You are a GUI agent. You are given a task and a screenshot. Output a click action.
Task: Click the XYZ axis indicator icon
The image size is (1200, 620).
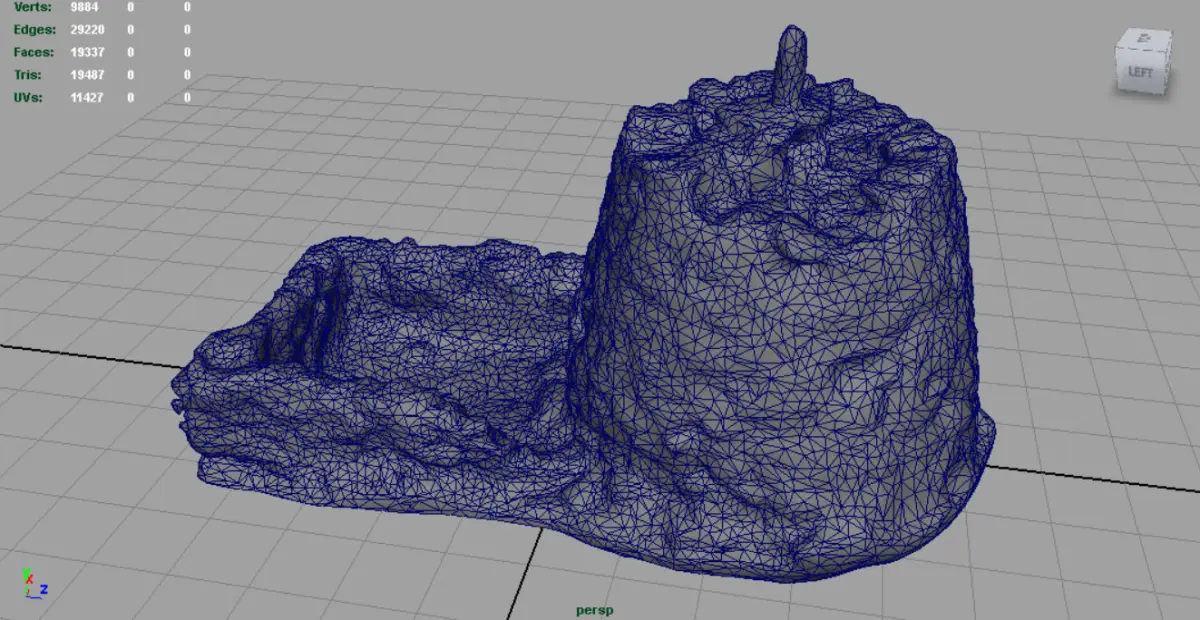tap(34, 583)
